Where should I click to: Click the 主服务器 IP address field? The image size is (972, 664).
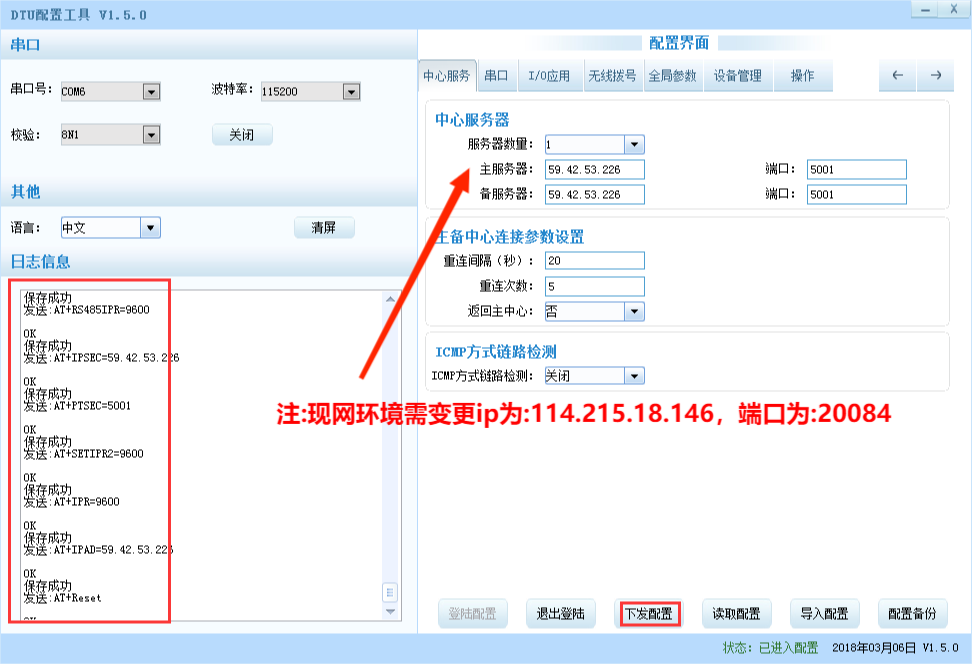click(x=594, y=170)
